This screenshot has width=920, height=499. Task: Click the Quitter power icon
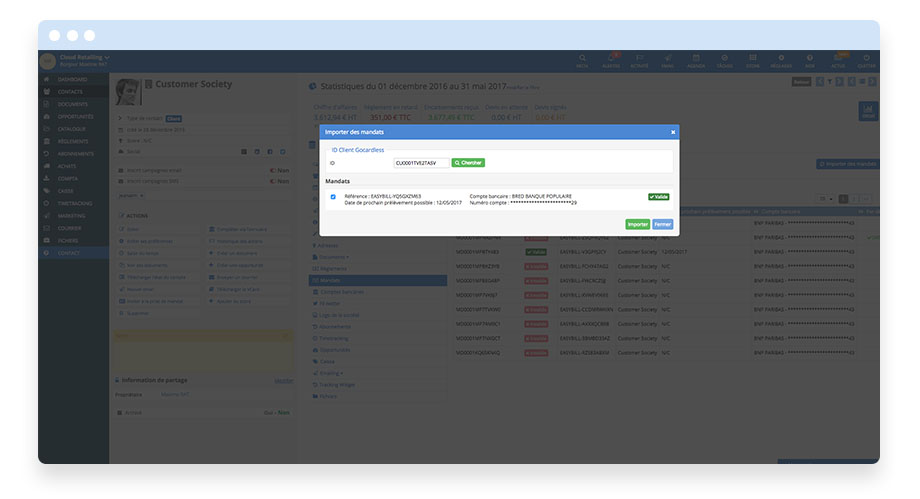point(867,60)
